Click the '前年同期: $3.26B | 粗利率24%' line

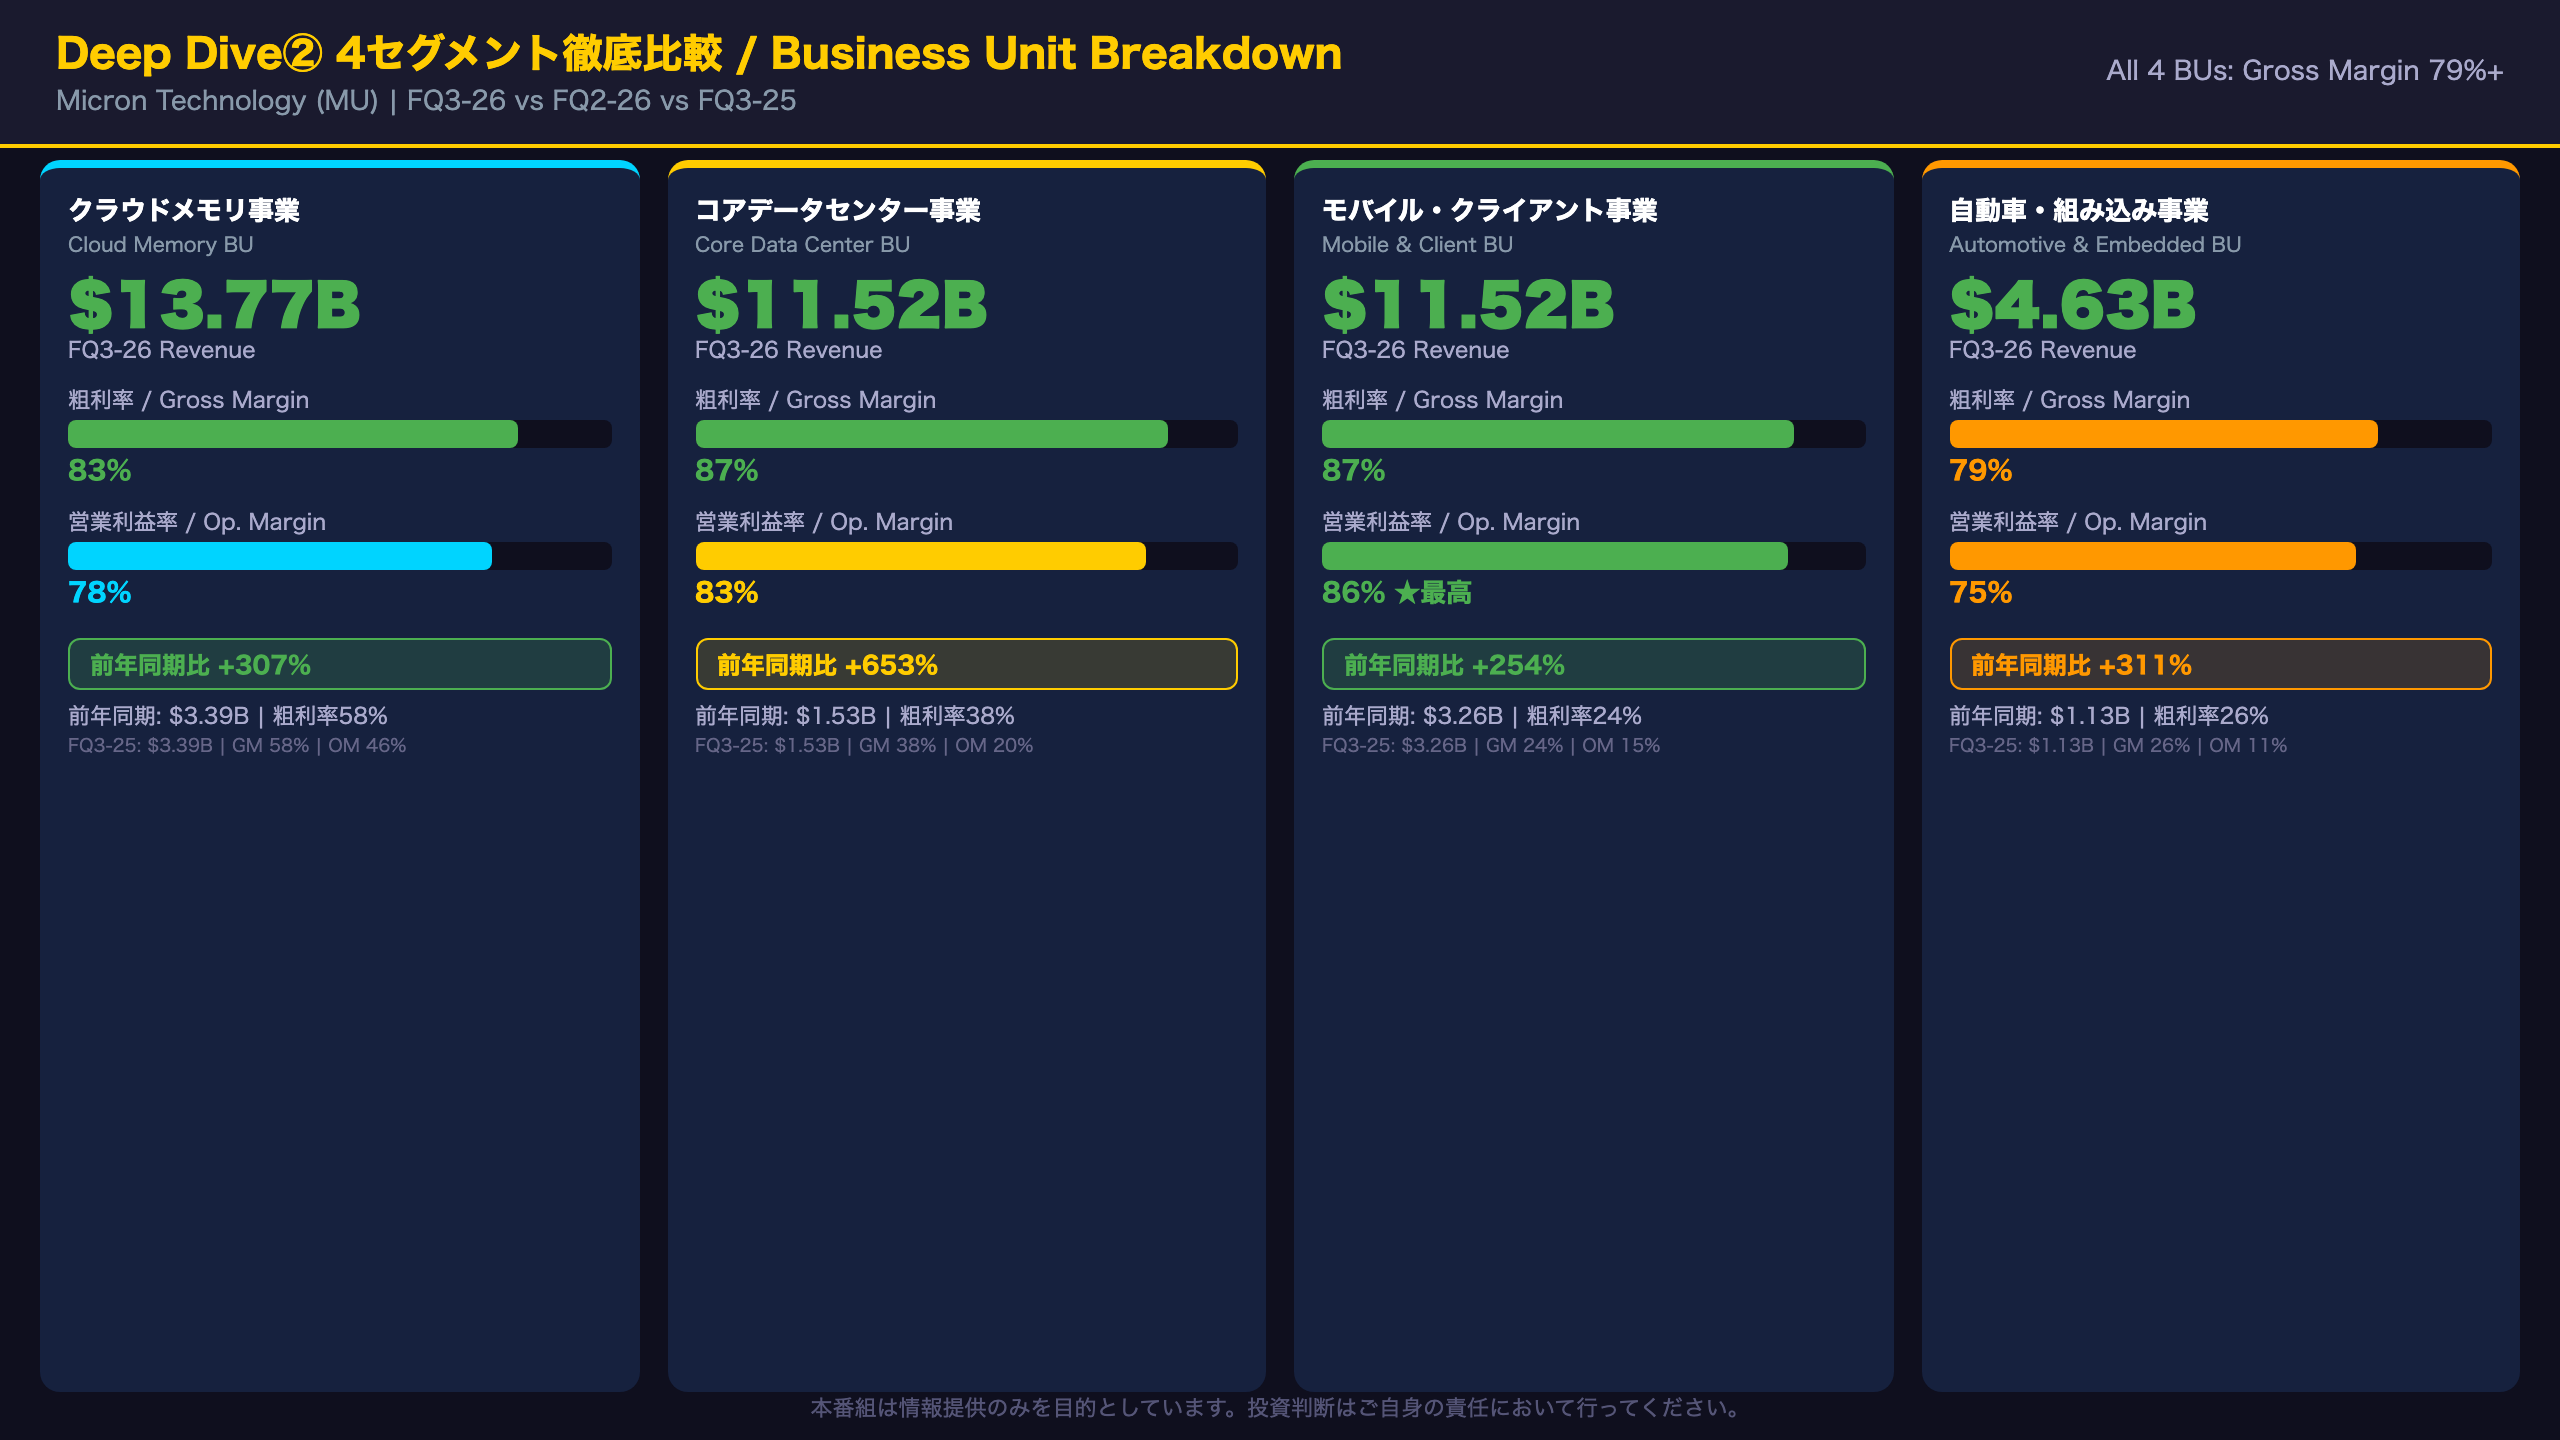[1482, 716]
